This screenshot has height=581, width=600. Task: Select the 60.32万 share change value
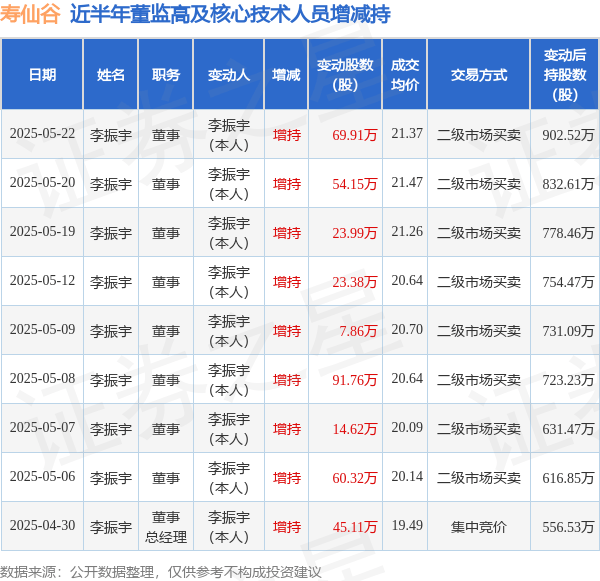tap(355, 478)
